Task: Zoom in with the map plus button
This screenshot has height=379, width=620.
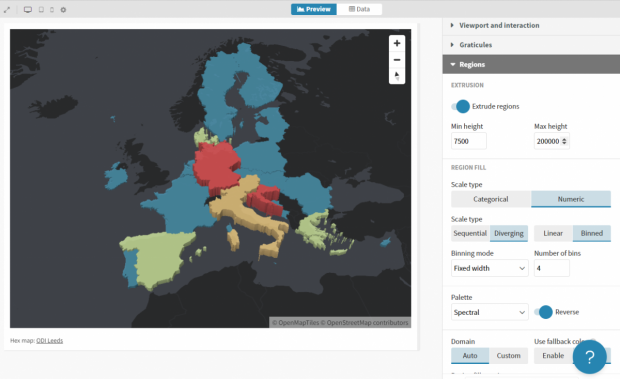Action: tap(397, 43)
